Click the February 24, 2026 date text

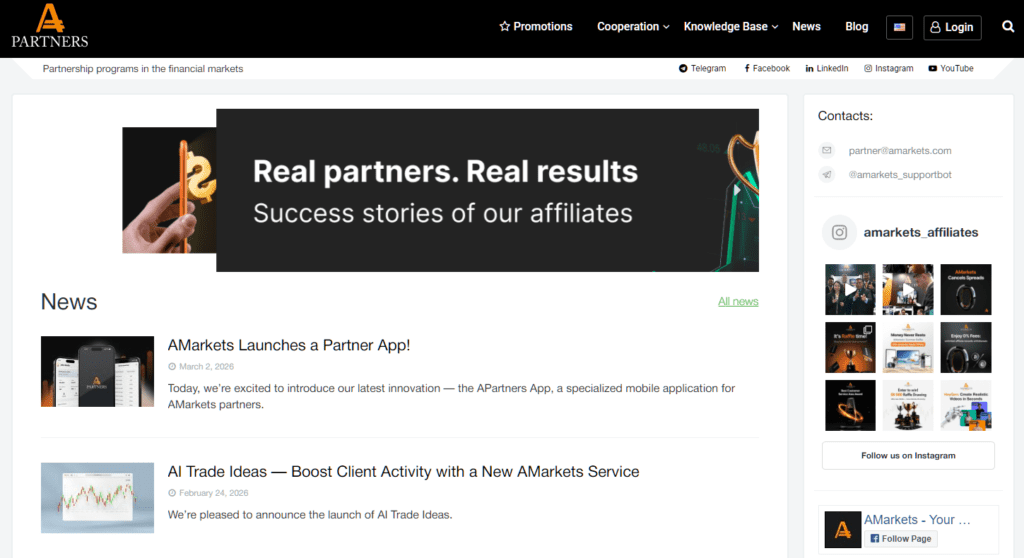[214, 493]
